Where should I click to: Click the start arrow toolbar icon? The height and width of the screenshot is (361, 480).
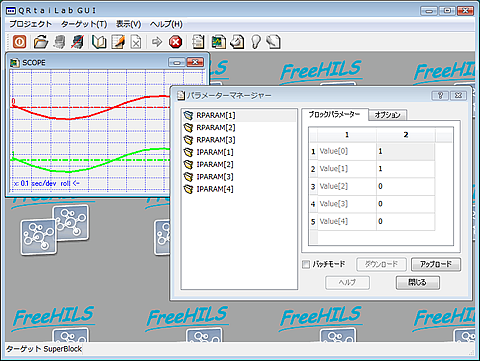[x=157, y=42]
